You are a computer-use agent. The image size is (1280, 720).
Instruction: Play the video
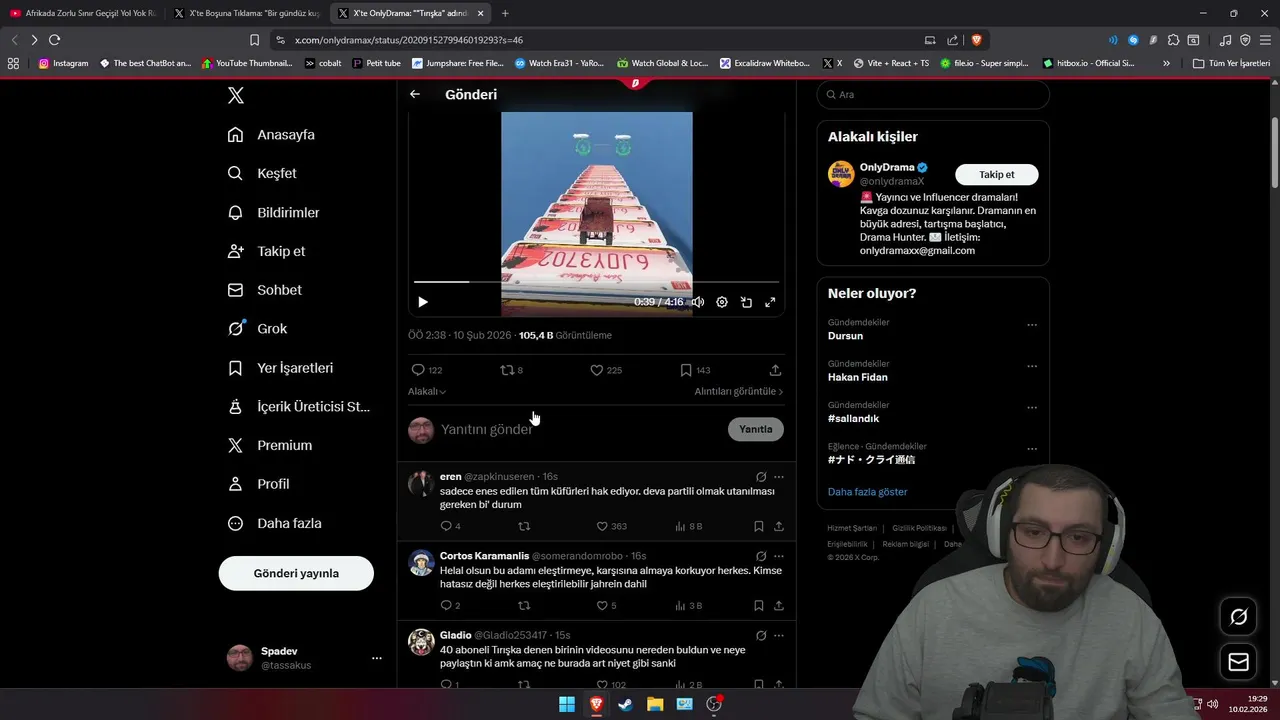click(x=423, y=302)
